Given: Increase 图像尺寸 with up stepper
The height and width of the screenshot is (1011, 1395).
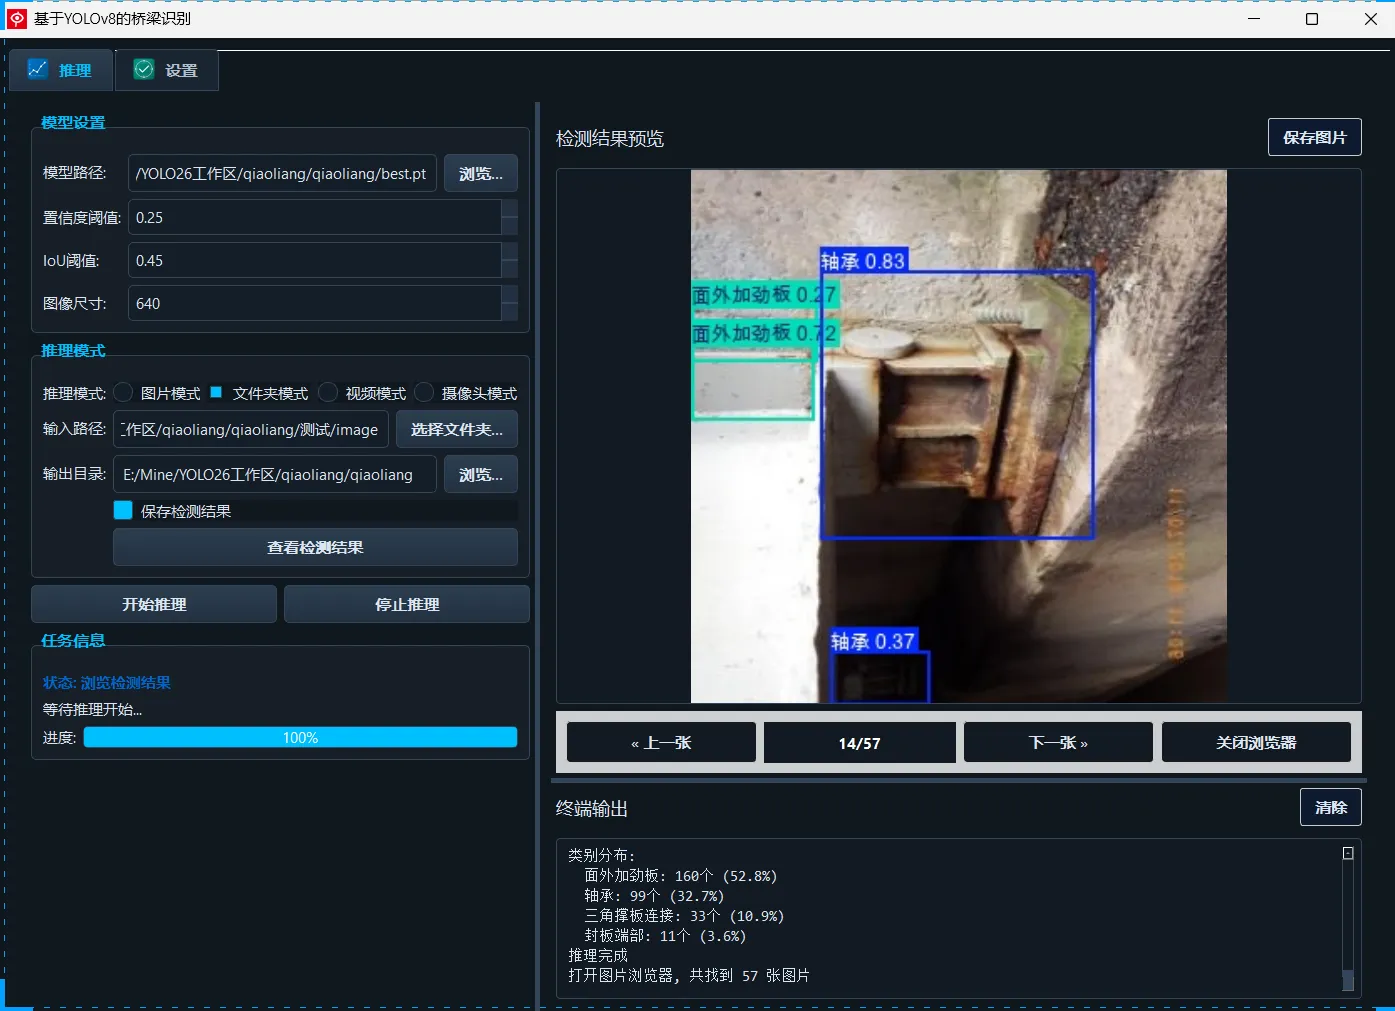Looking at the screenshot, I should (509, 294).
